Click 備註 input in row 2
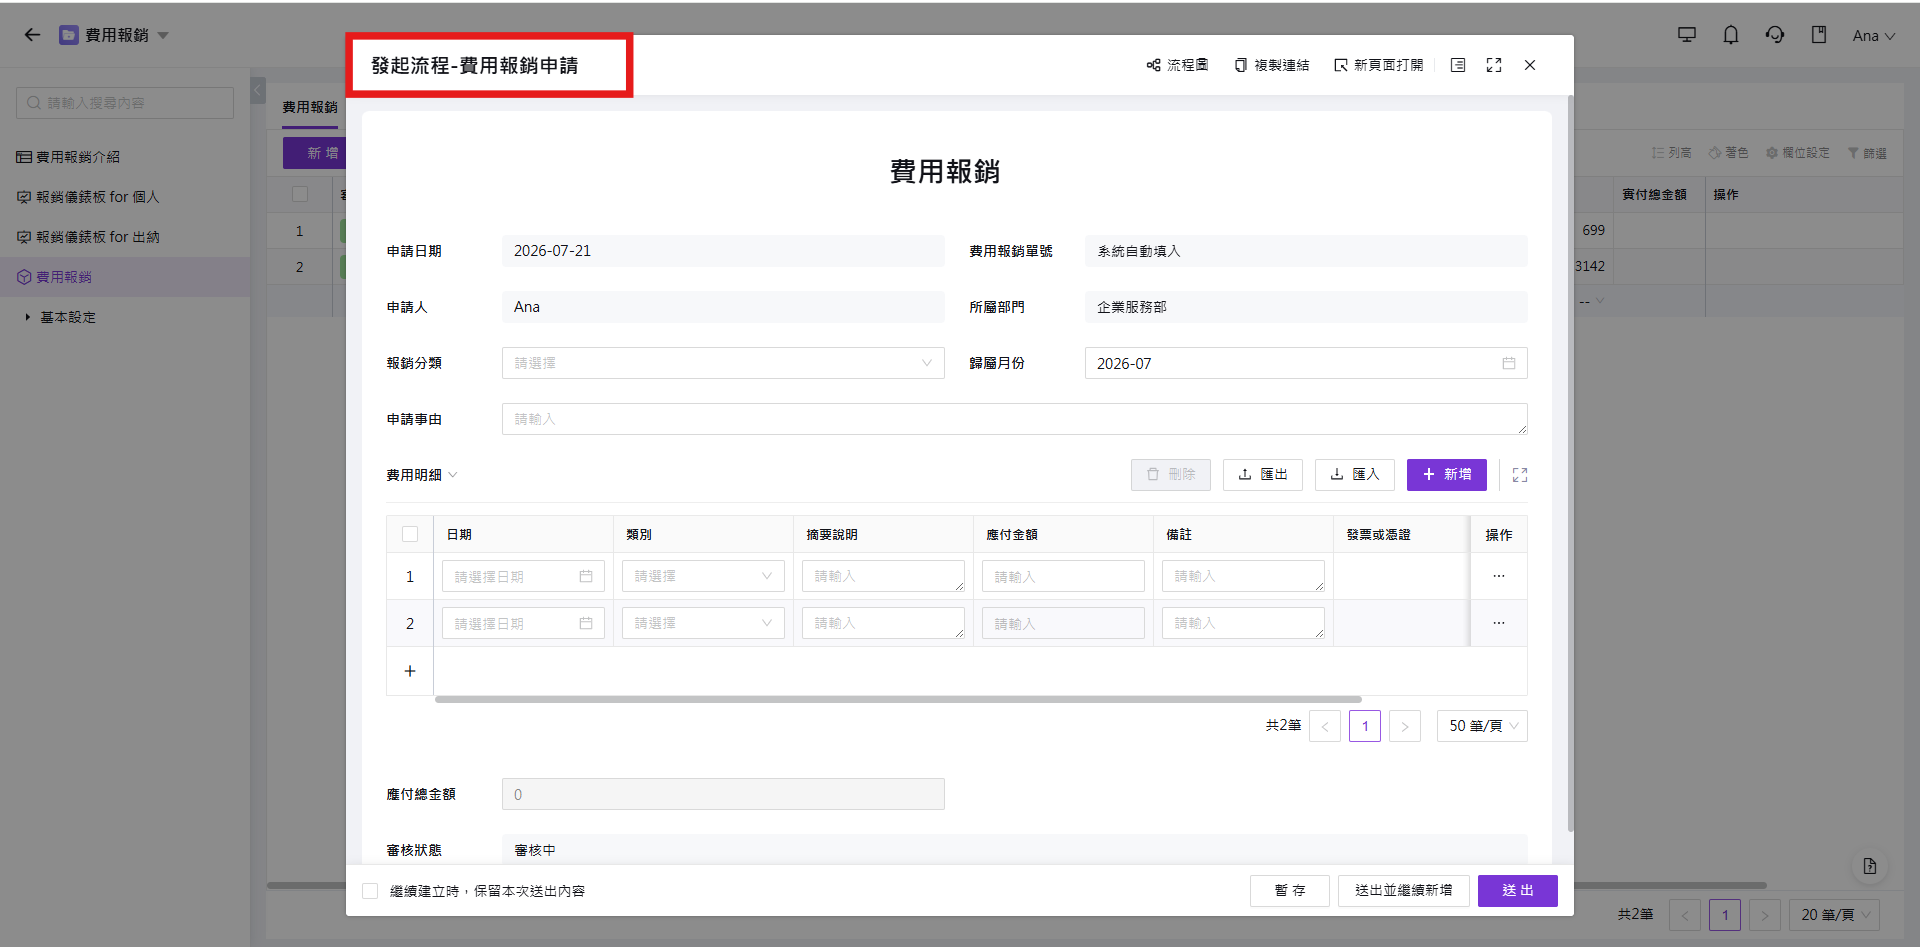This screenshot has height=947, width=1920. pyautogui.click(x=1243, y=623)
